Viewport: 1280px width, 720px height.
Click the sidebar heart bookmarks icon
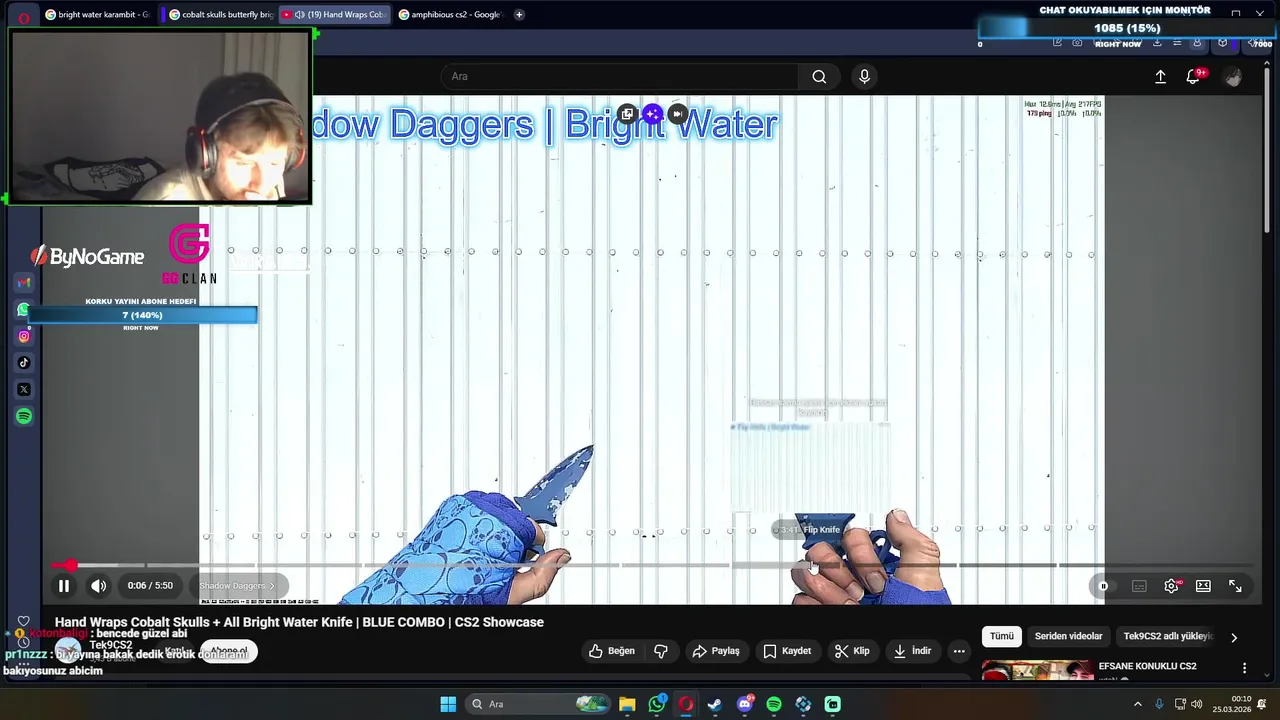pyautogui.click(x=24, y=621)
